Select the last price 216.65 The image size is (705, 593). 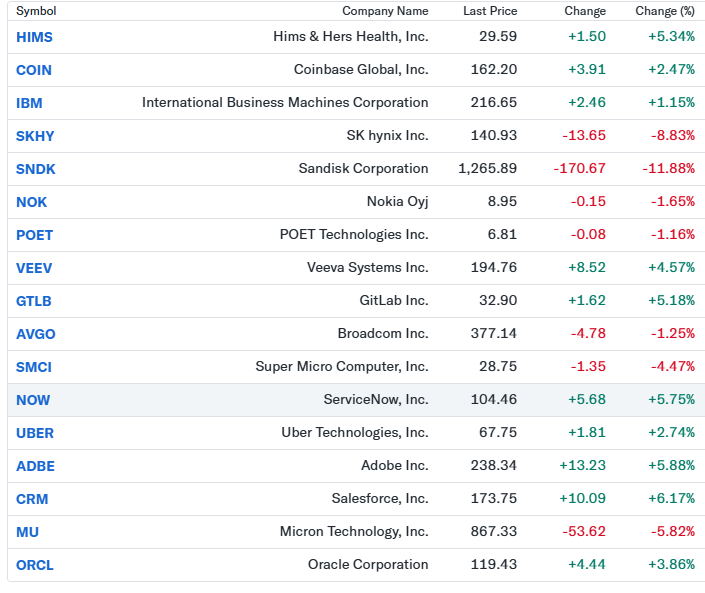494,102
